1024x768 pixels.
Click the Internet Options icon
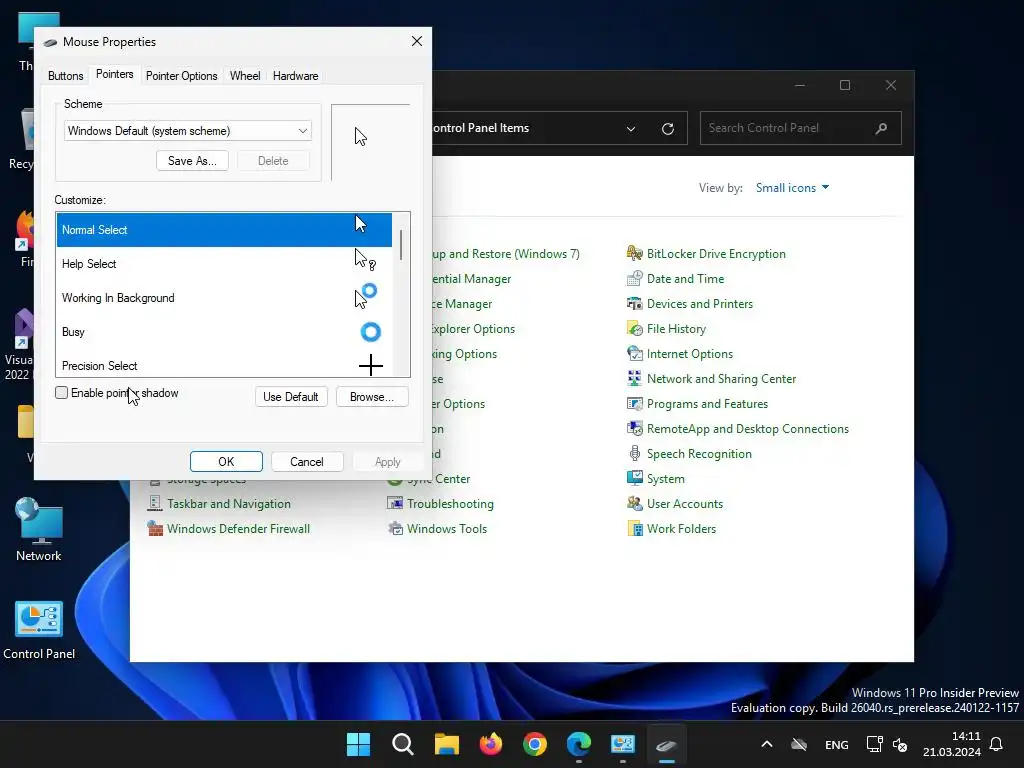point(634,353)
